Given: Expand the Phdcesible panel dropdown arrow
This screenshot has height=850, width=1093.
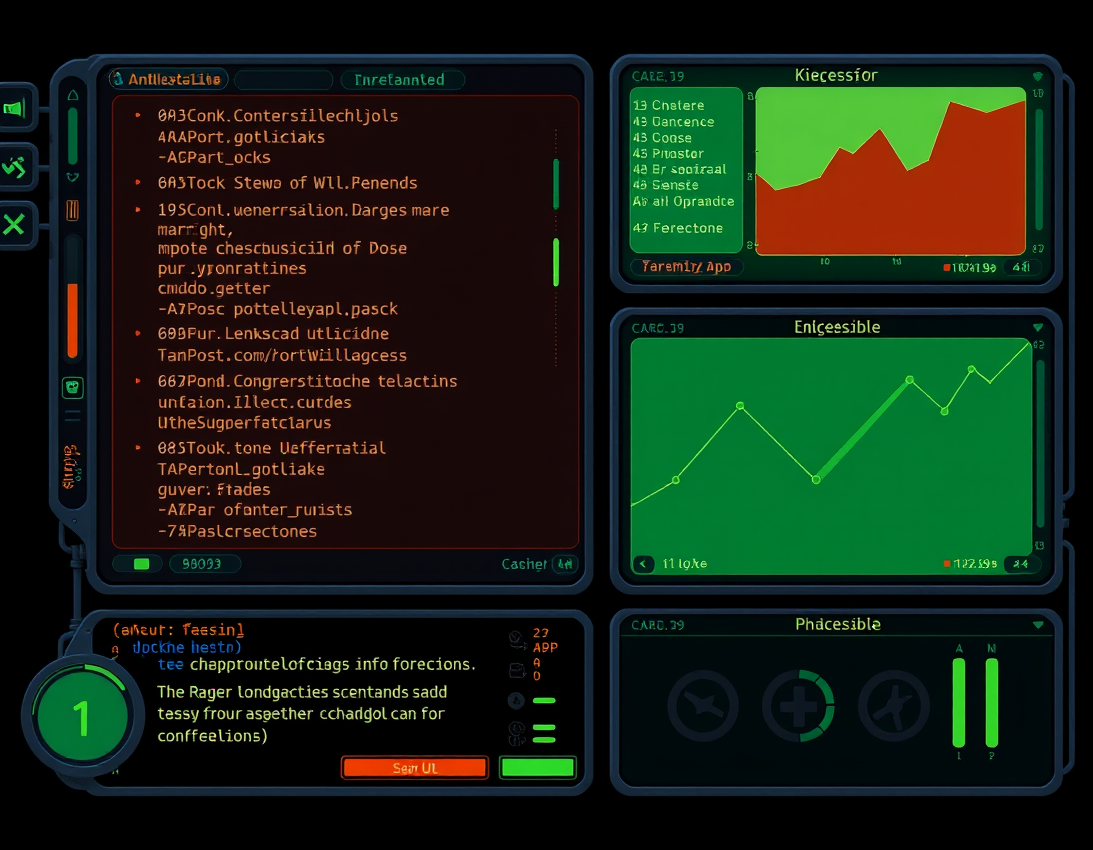Looking at the screenshot, I should (1038, 625).
